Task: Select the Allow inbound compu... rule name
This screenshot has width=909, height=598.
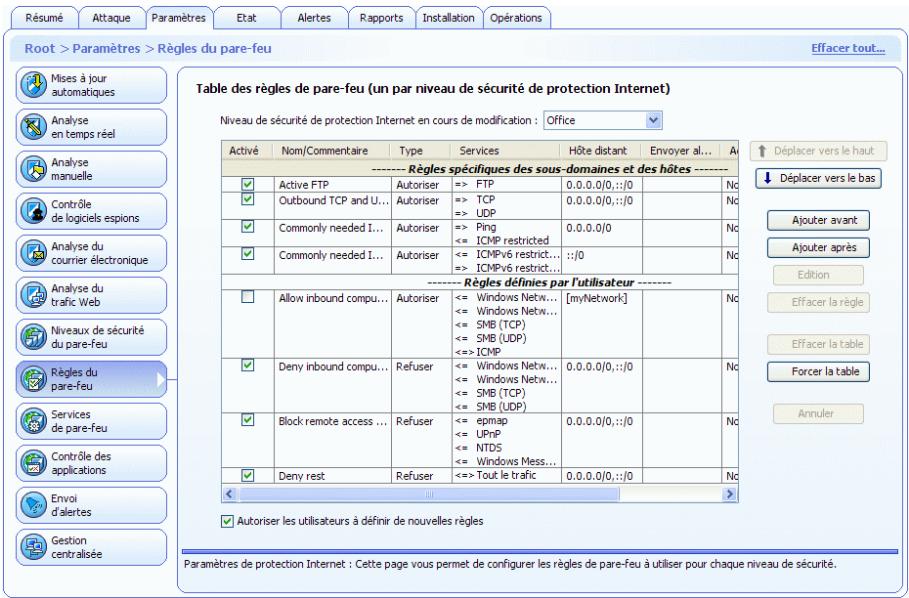Action: [x=333, y=298]
